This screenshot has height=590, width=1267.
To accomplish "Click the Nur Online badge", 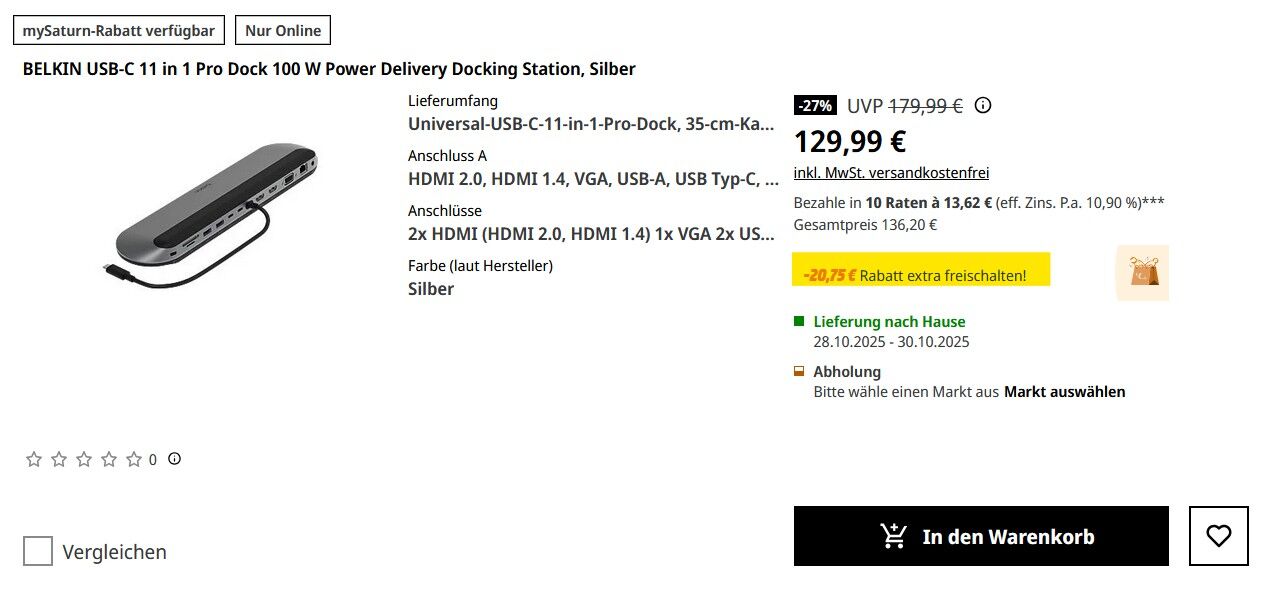I will pyautogui.click(x=283, y=31).
